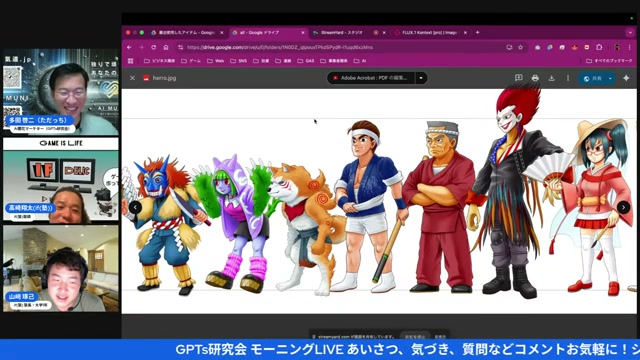Go back with the browser back arrow
Screen dimensions: 640x360
[129, 47]
